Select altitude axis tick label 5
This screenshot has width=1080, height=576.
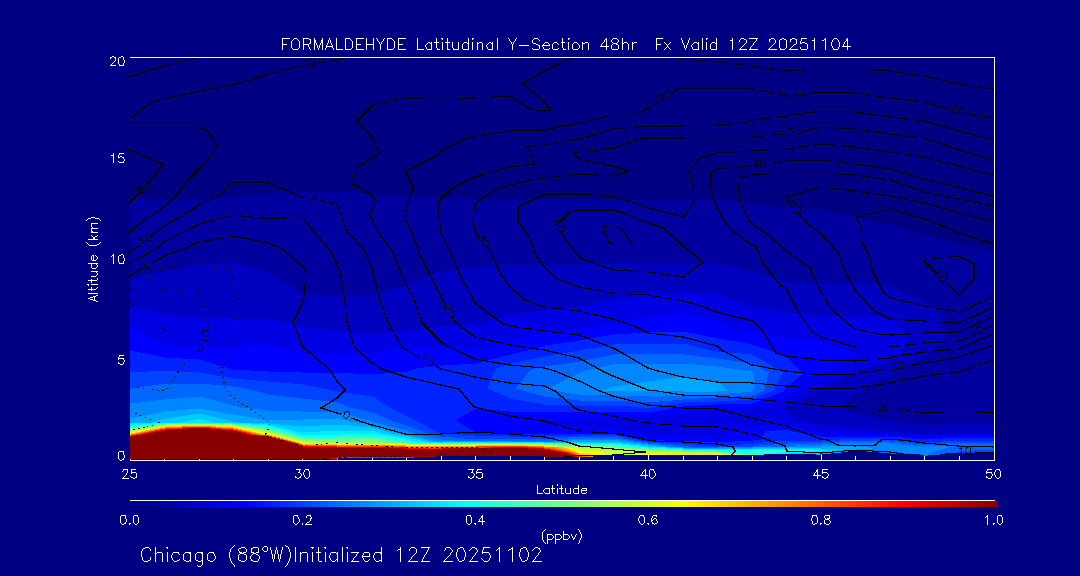(x=121, y=360)
